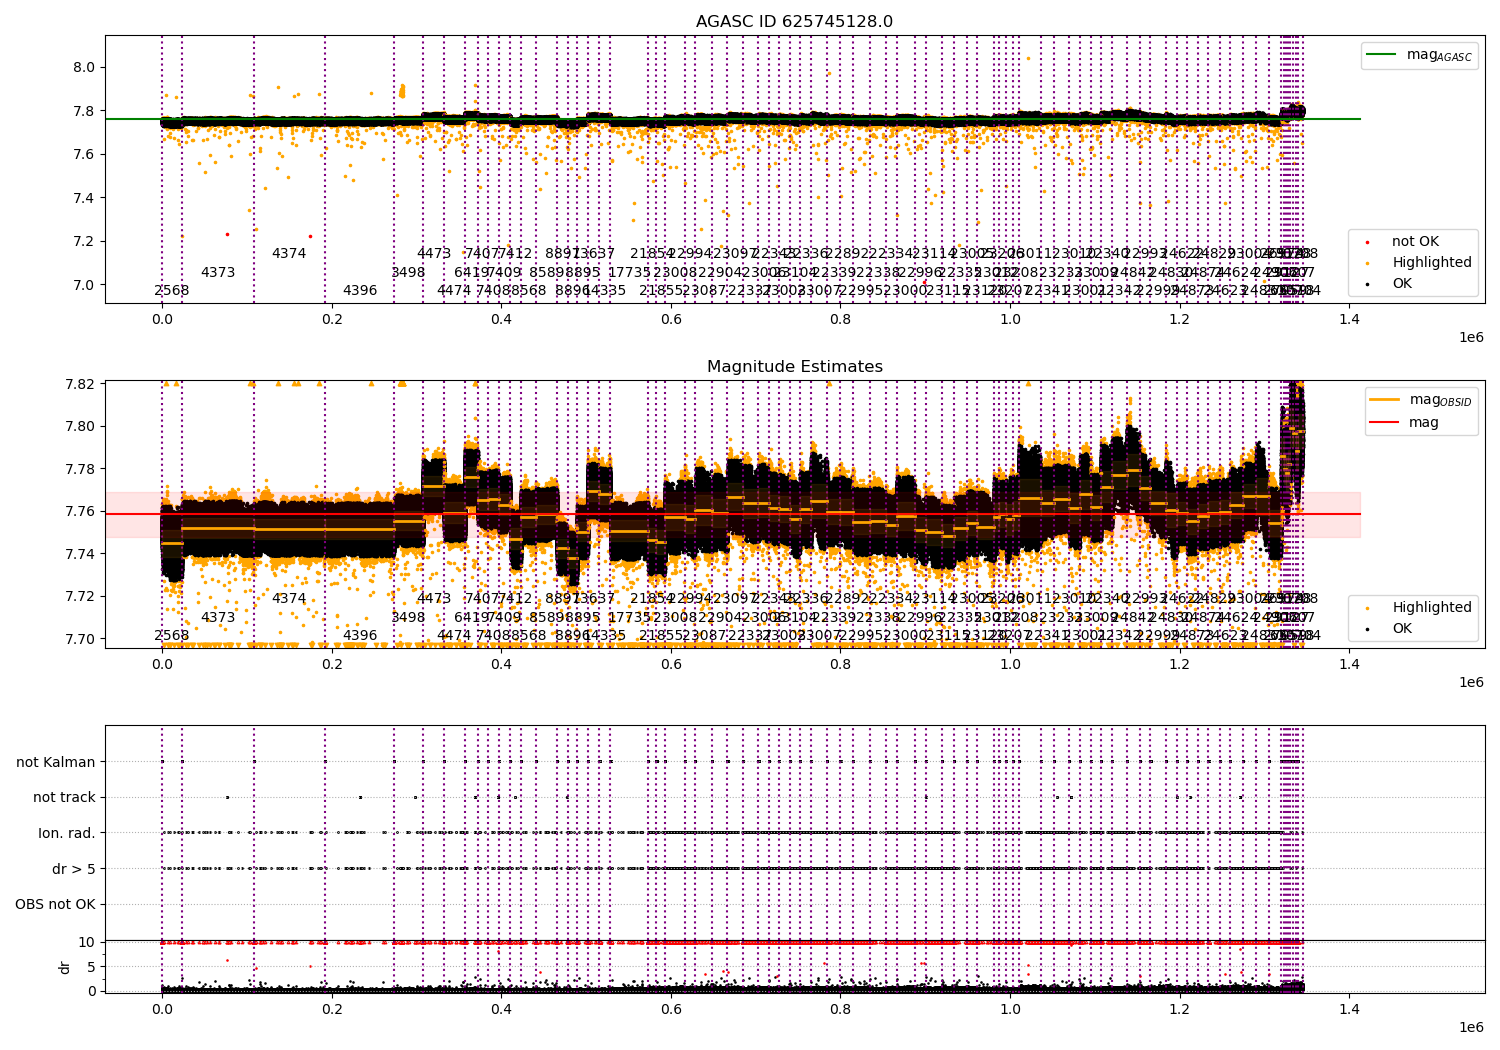
Task: Click the title 'AGASC ID 625745128.0'
Action: (x=794, y=22)
